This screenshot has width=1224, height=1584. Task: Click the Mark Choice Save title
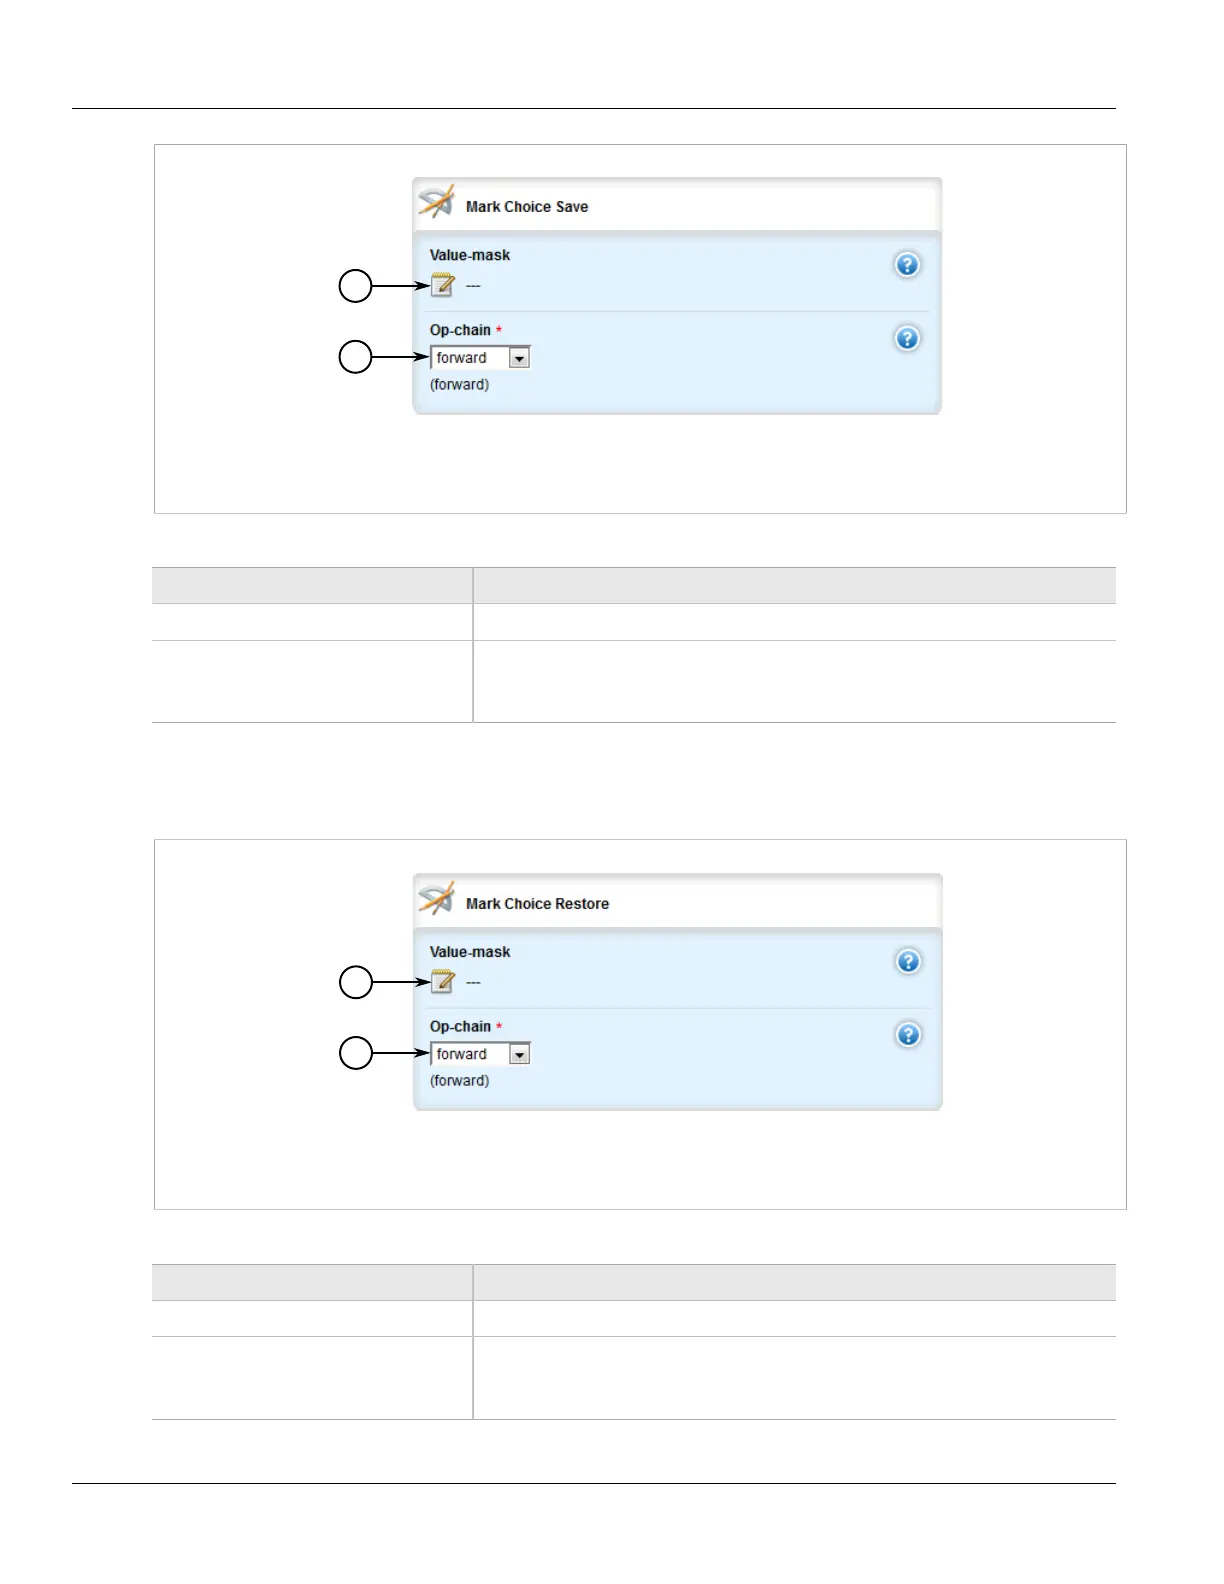click(x=527, y=207)
